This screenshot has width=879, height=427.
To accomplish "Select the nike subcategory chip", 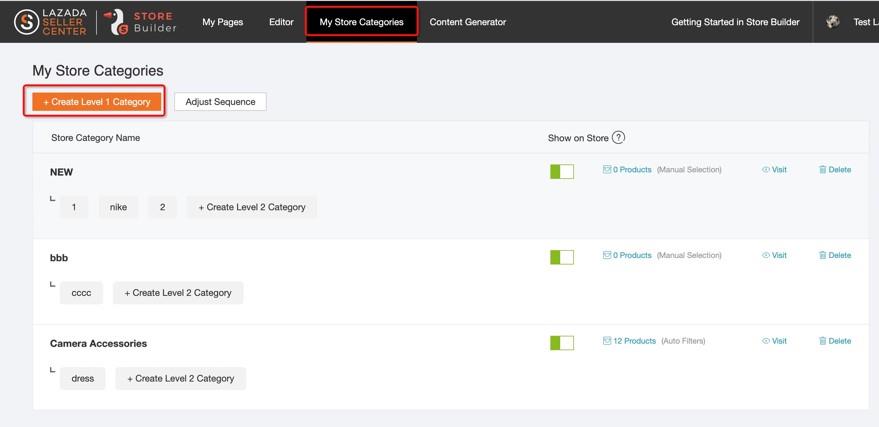I will (x=118, y=207).
